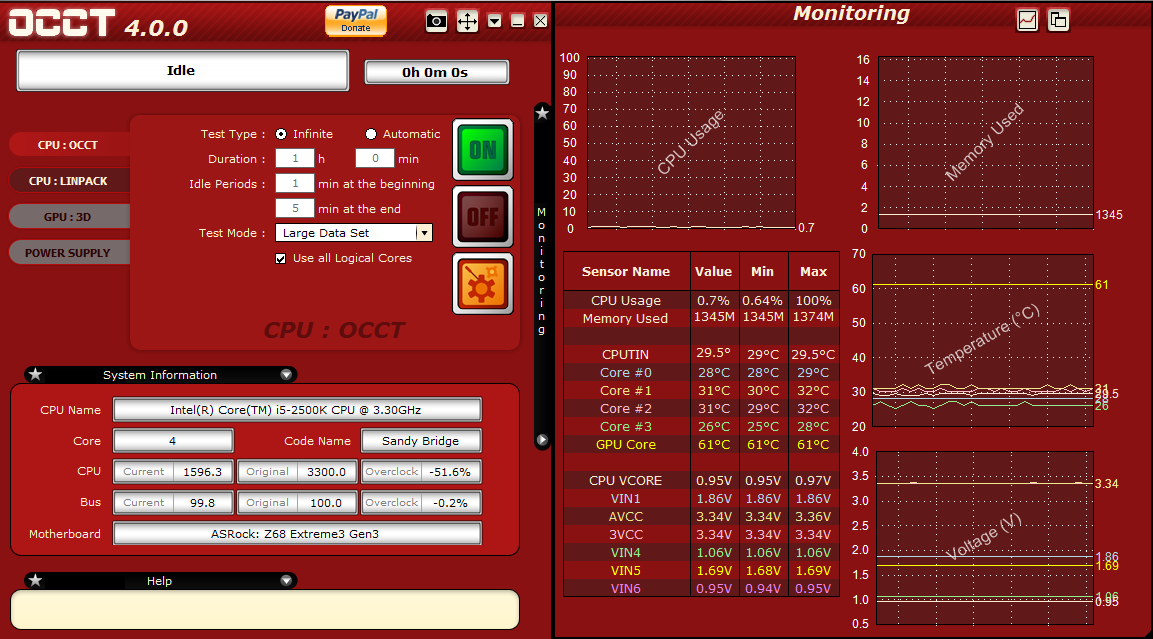Select the Infinite test type
Image resolution: width=1153 pixels, height=639 pixels.
coord(281,134)
